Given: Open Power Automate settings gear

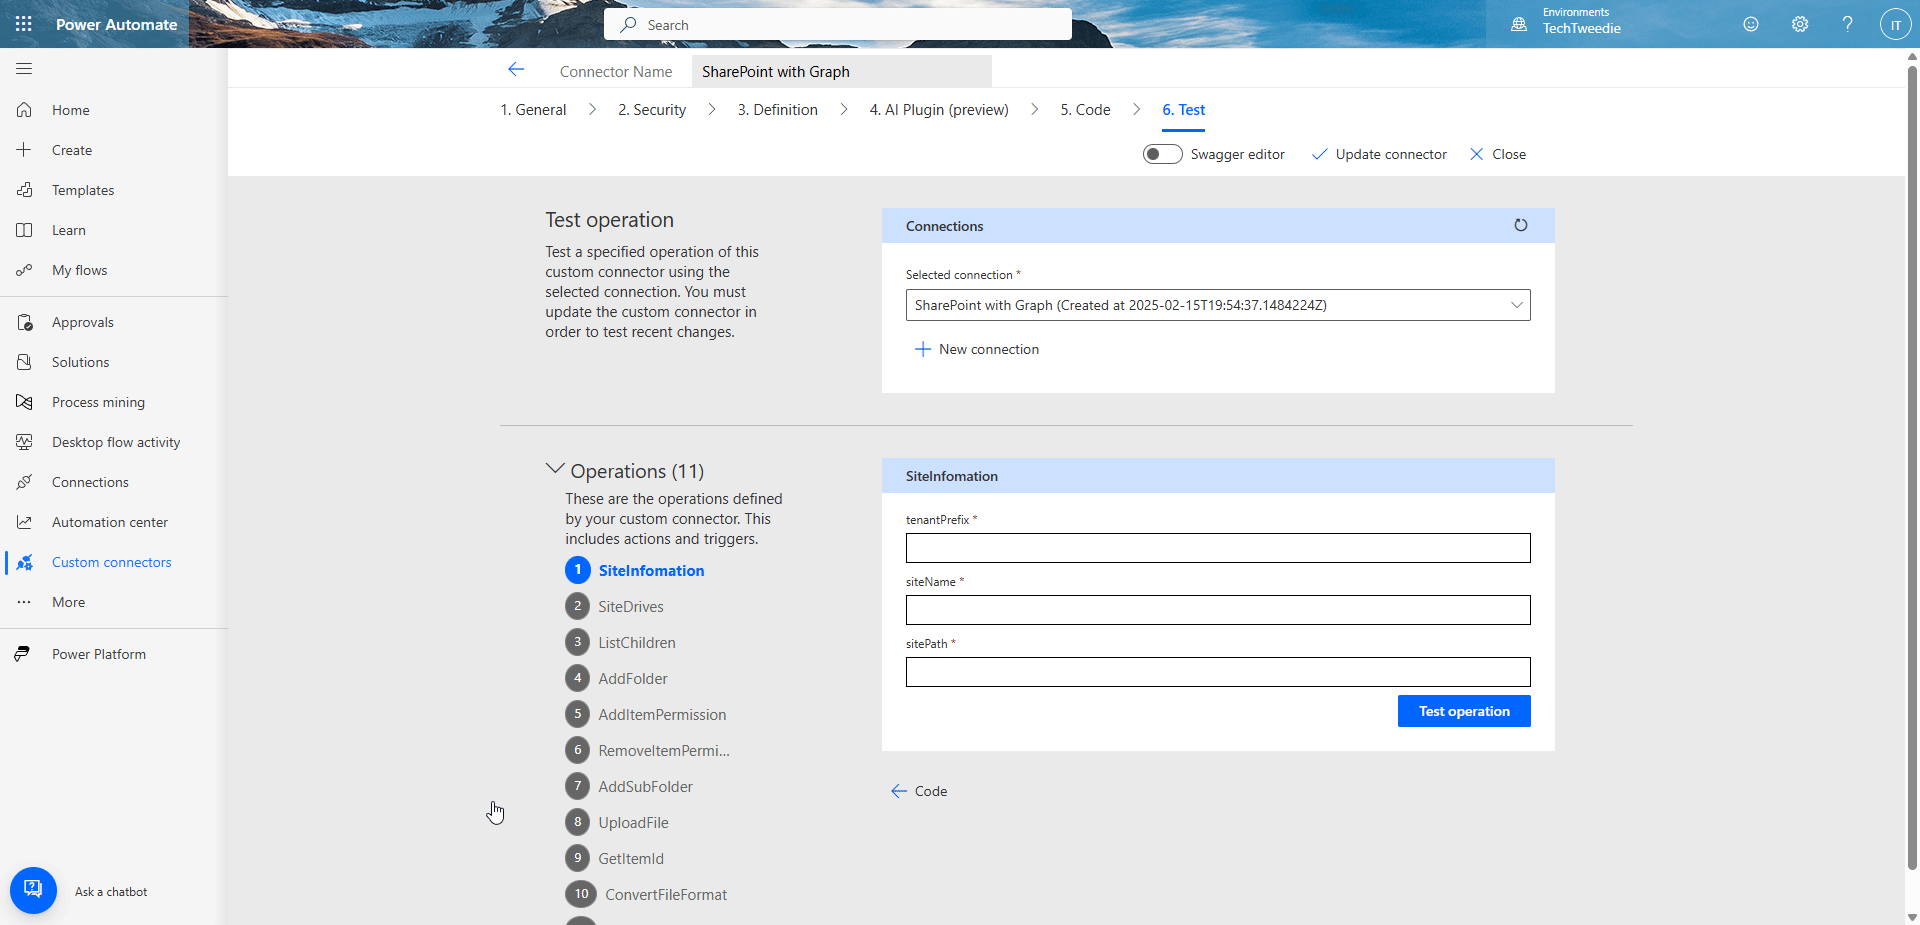Looking at the screenshot, I should 1799,24.
